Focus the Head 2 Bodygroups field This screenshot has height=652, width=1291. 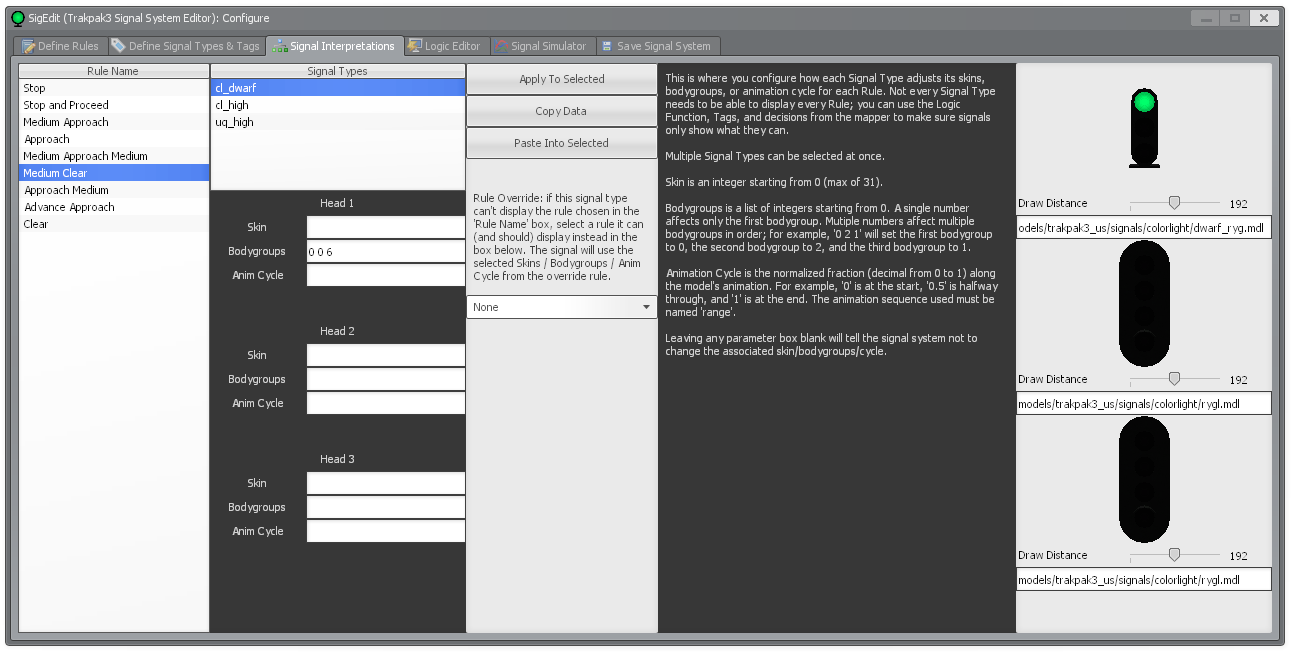386,379
